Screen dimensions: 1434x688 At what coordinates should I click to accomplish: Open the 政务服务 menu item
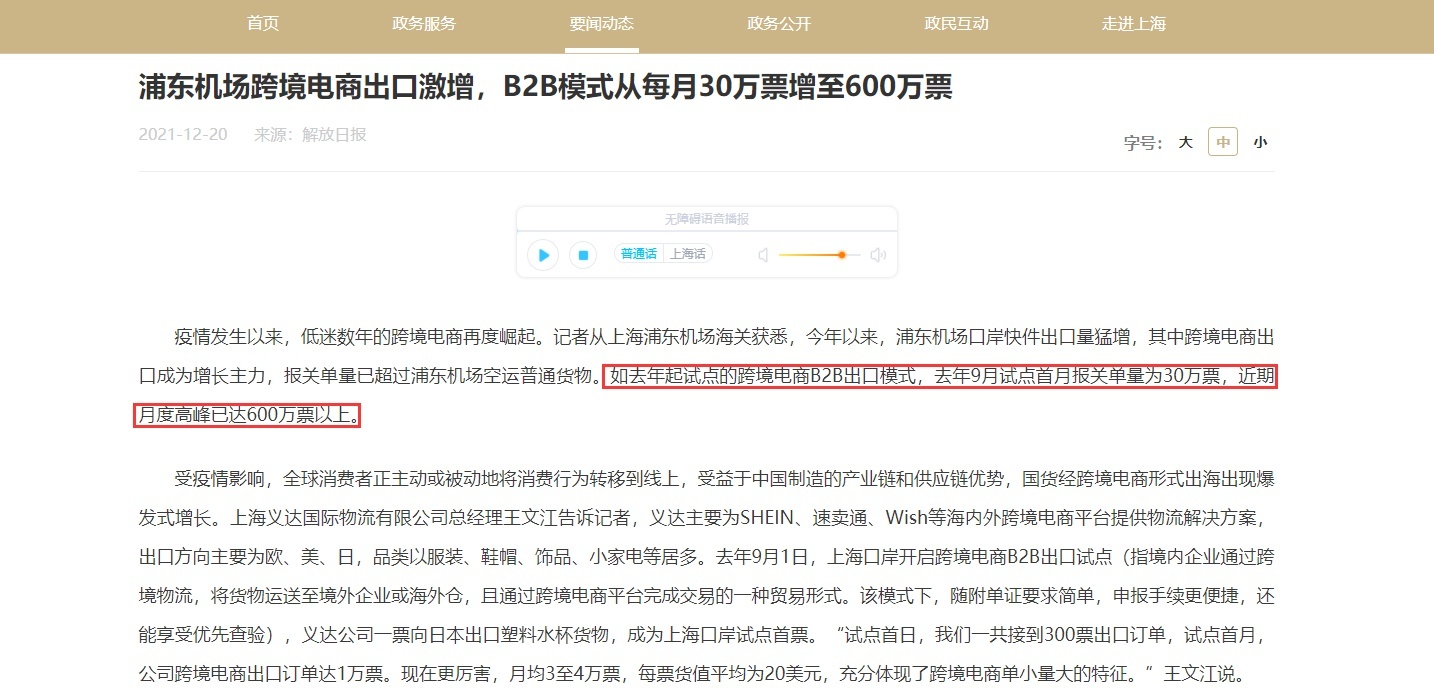pyautogui.click(x=424, y=24)
